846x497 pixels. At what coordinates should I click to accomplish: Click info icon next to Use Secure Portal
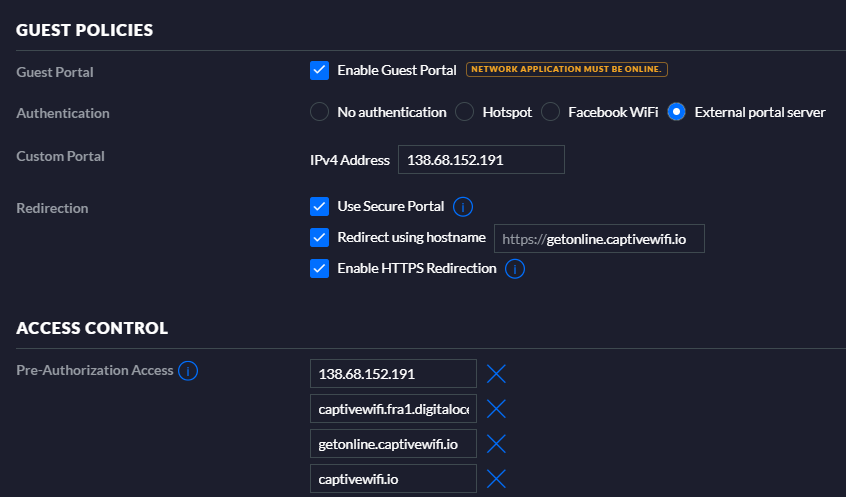pyautogui.click(x=462, y=207)
